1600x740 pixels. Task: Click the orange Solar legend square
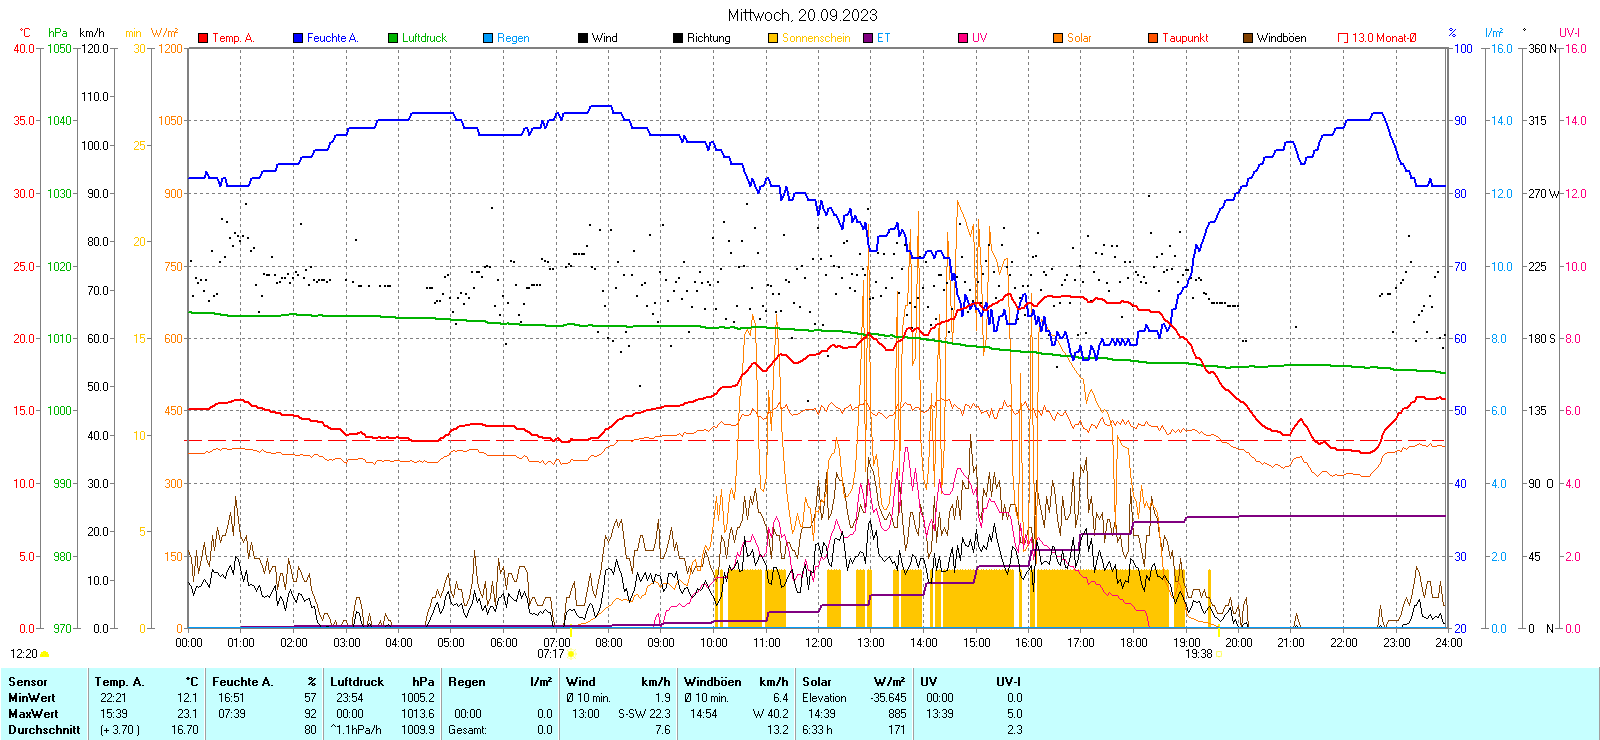pos(1058,38)
